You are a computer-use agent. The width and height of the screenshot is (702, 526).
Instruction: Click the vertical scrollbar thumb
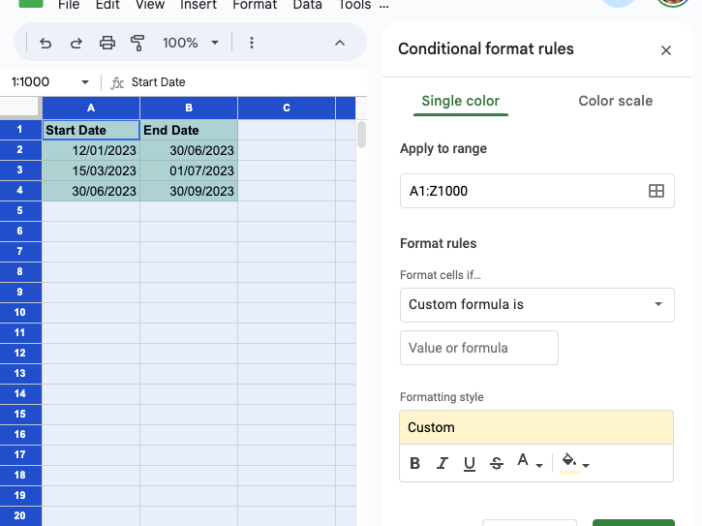(361, 134)
